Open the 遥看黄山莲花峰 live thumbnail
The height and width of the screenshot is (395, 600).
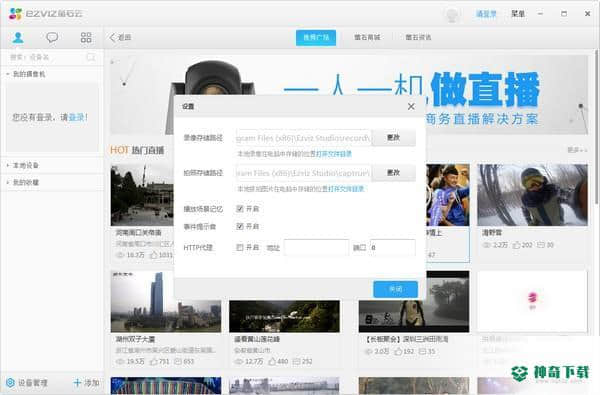tap(284, 316)
